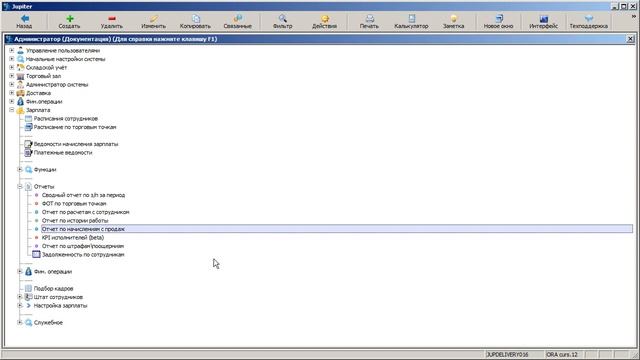Viewport: 640px width, 360px height.
Task: Click the Складской учёт icon
Action: tap(20, 68)
